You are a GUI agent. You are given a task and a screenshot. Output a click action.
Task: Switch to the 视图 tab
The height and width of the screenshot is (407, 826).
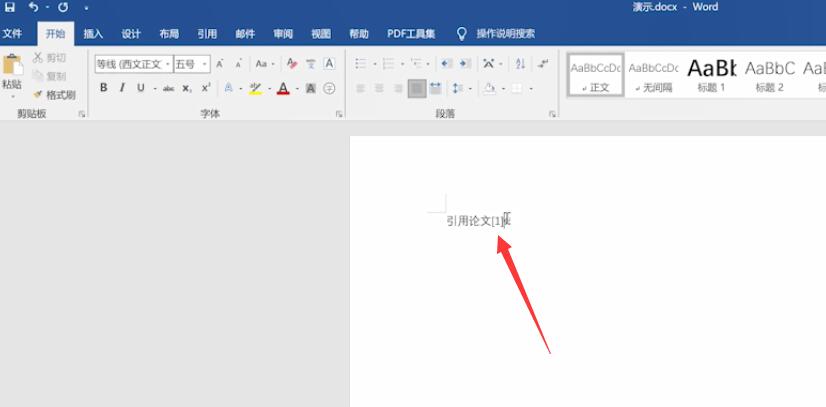tap(321, 34)
